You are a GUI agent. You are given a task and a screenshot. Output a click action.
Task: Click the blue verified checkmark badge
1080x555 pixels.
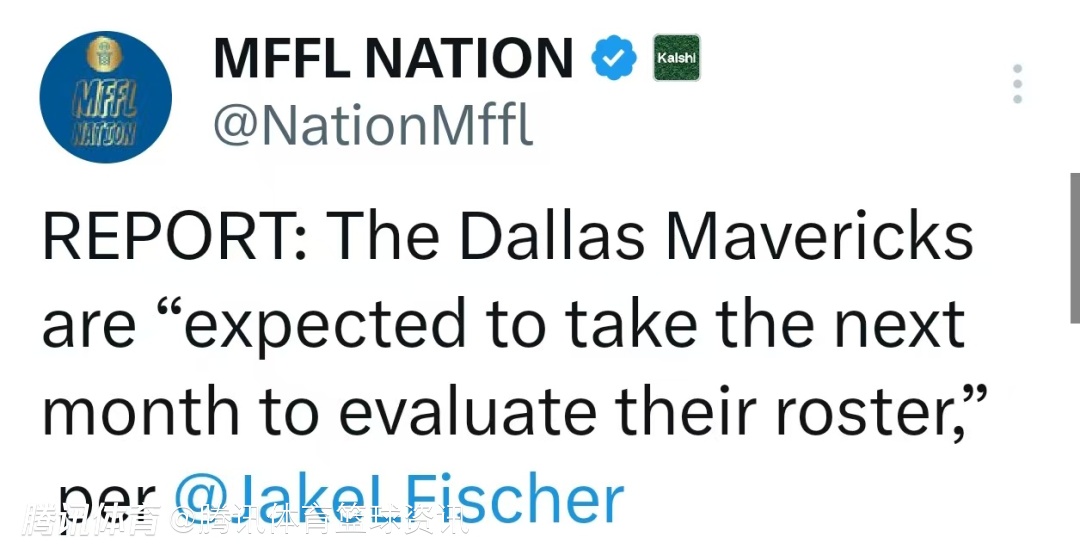(x=614, y=59)
